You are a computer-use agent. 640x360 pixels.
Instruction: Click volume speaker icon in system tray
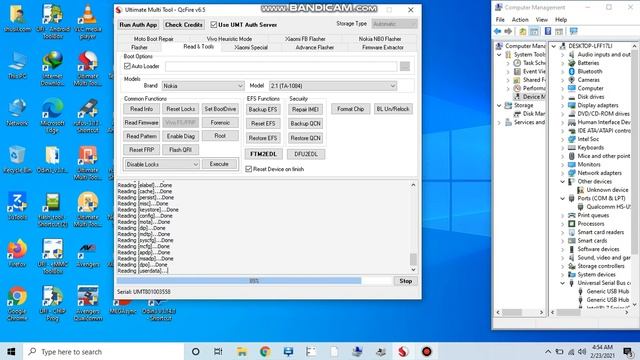pyautogui.click(x=582, y=352)
